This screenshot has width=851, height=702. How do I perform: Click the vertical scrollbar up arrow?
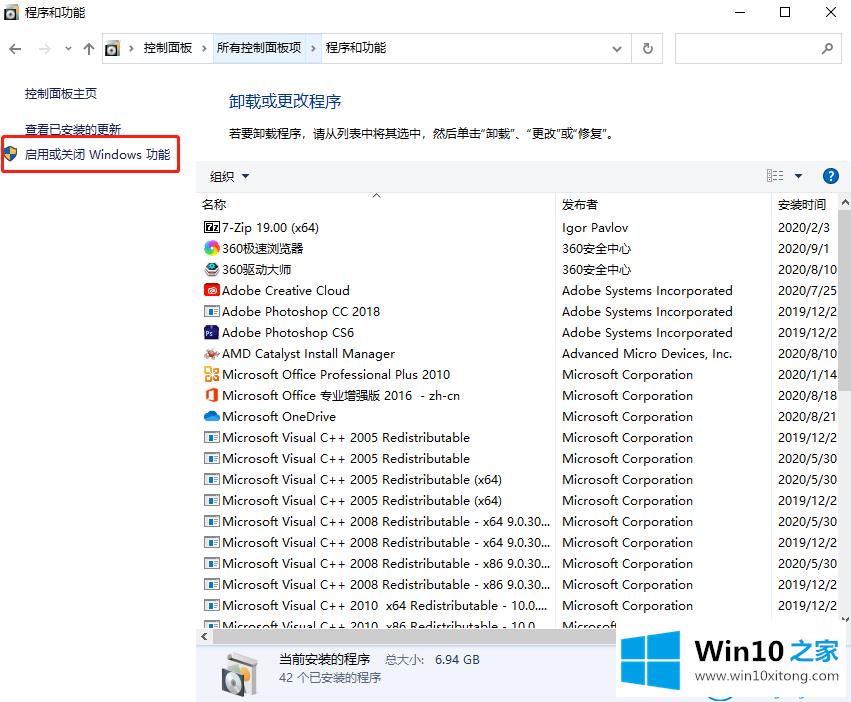pyautogui.click(x=844, y=203)
